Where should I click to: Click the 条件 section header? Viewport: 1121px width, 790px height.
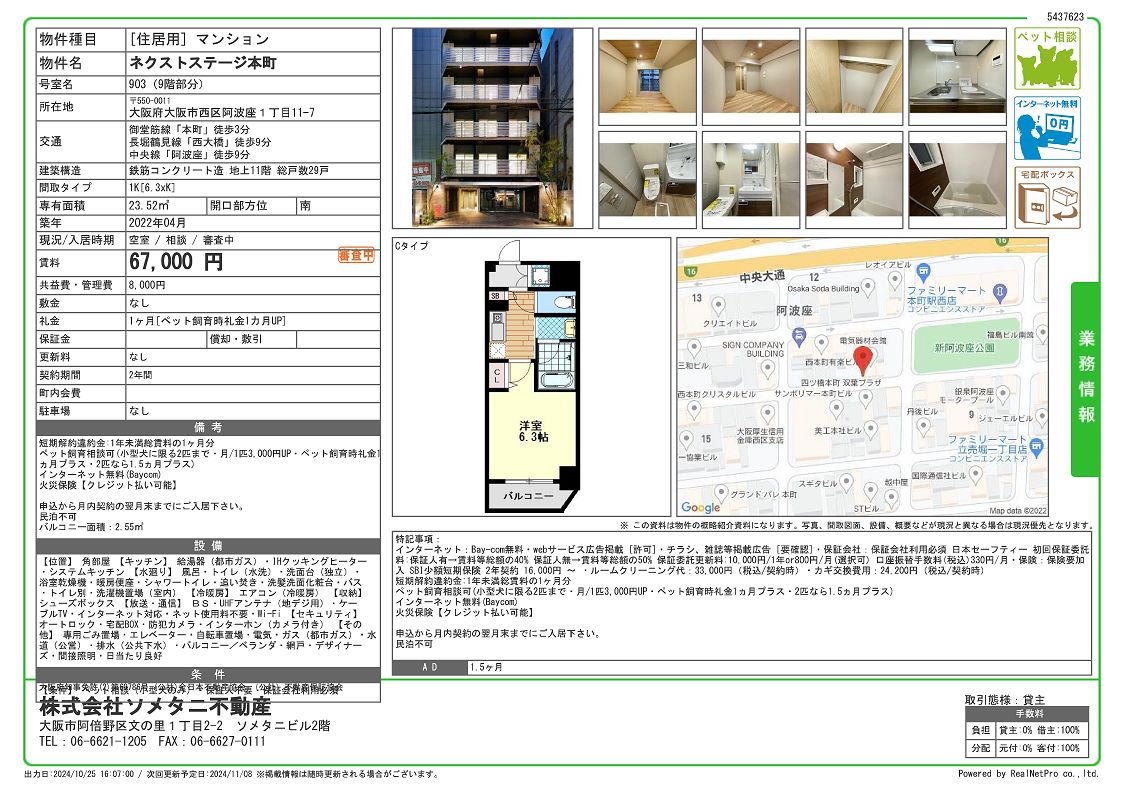pos(208,674)
